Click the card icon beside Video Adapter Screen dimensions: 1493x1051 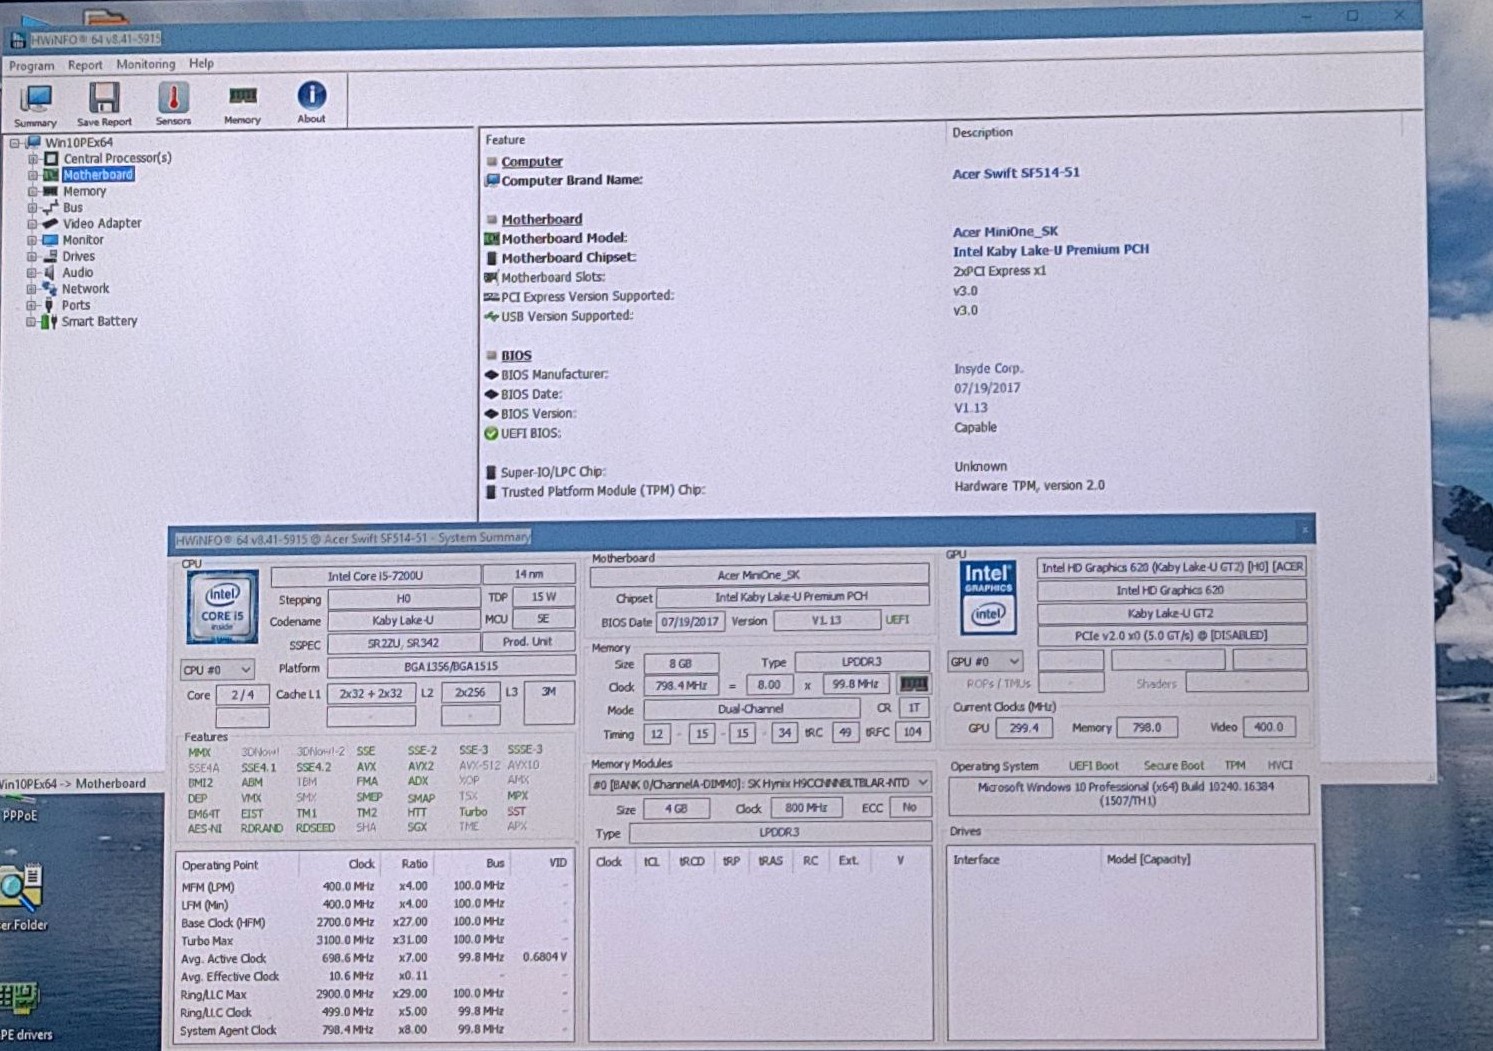point(50,223)
